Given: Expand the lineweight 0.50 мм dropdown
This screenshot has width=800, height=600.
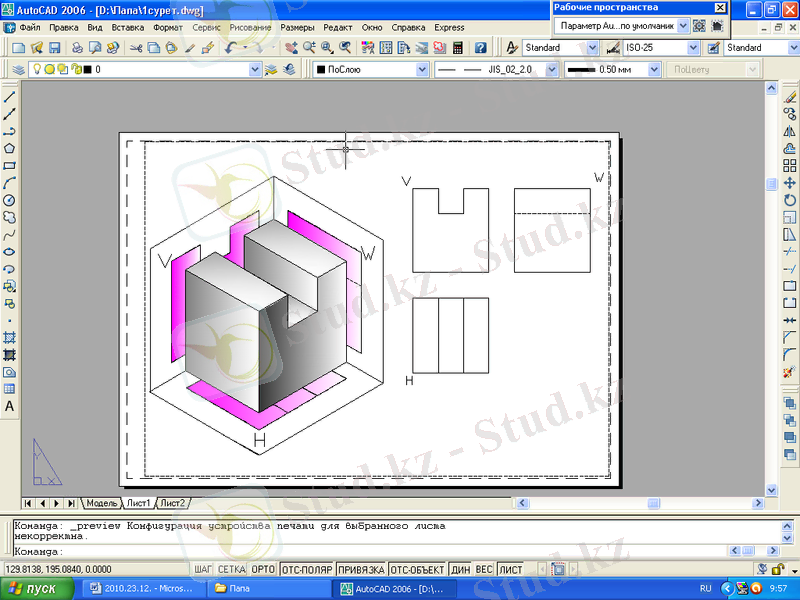Looking at the screenshot, I should [x=654, y=70].
